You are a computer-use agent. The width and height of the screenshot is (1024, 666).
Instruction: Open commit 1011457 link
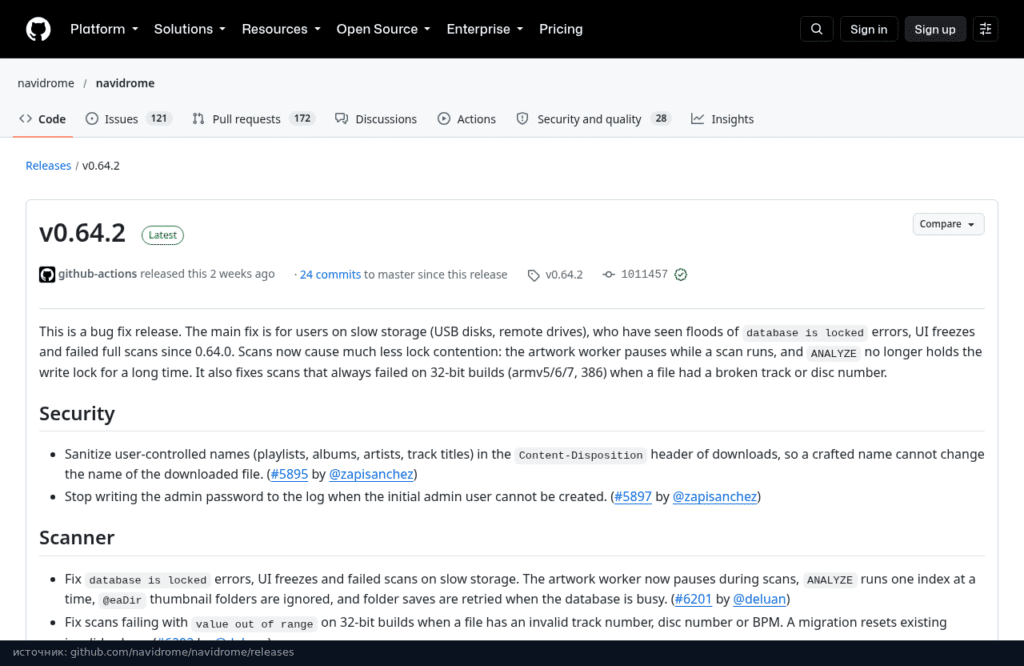pyautogui.click(x=644, y=274)
